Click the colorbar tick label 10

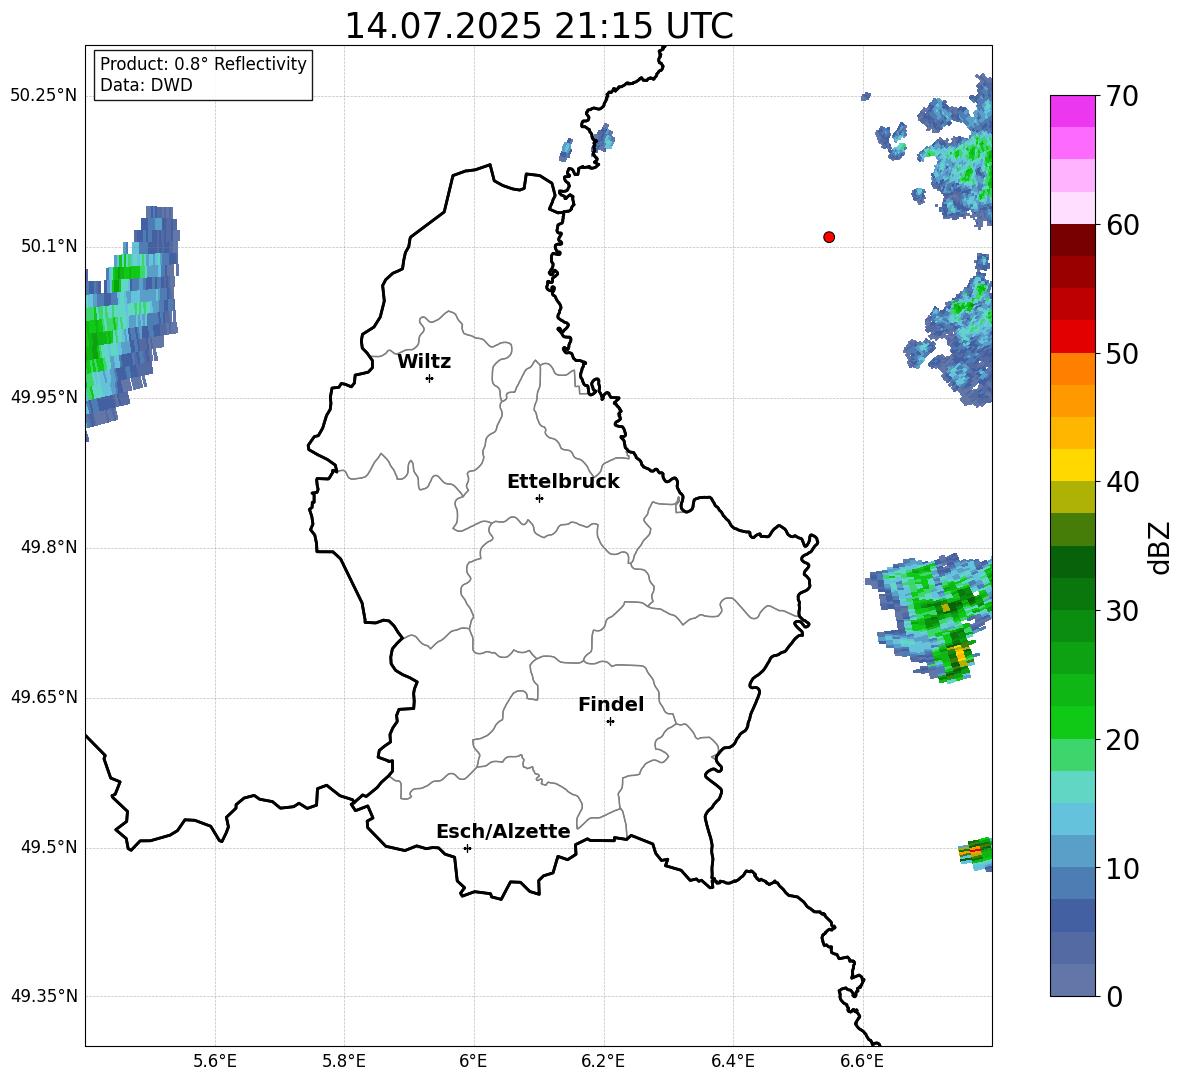[x=1122, y=868]
